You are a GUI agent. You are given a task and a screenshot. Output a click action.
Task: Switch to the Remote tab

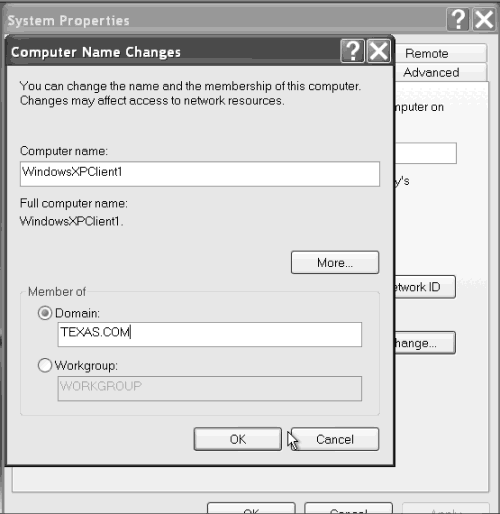click(440, 53)
